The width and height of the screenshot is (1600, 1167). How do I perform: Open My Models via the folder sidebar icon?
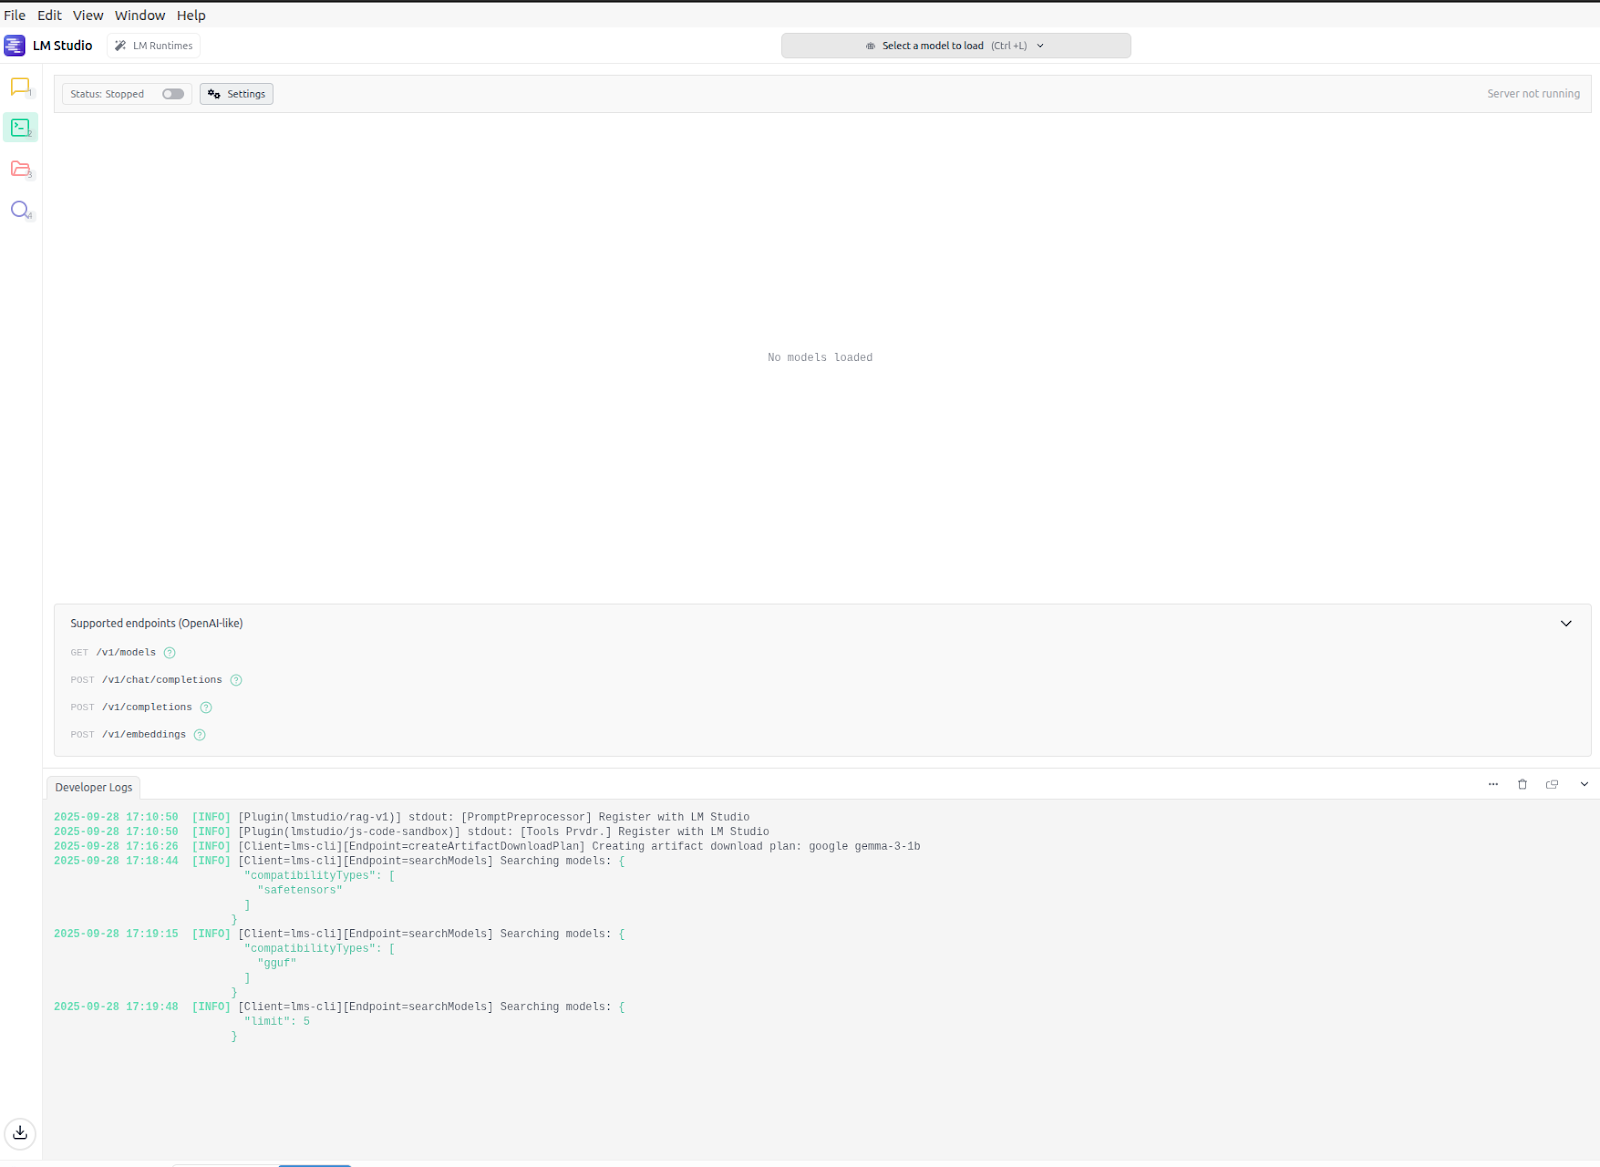[20, 168]
